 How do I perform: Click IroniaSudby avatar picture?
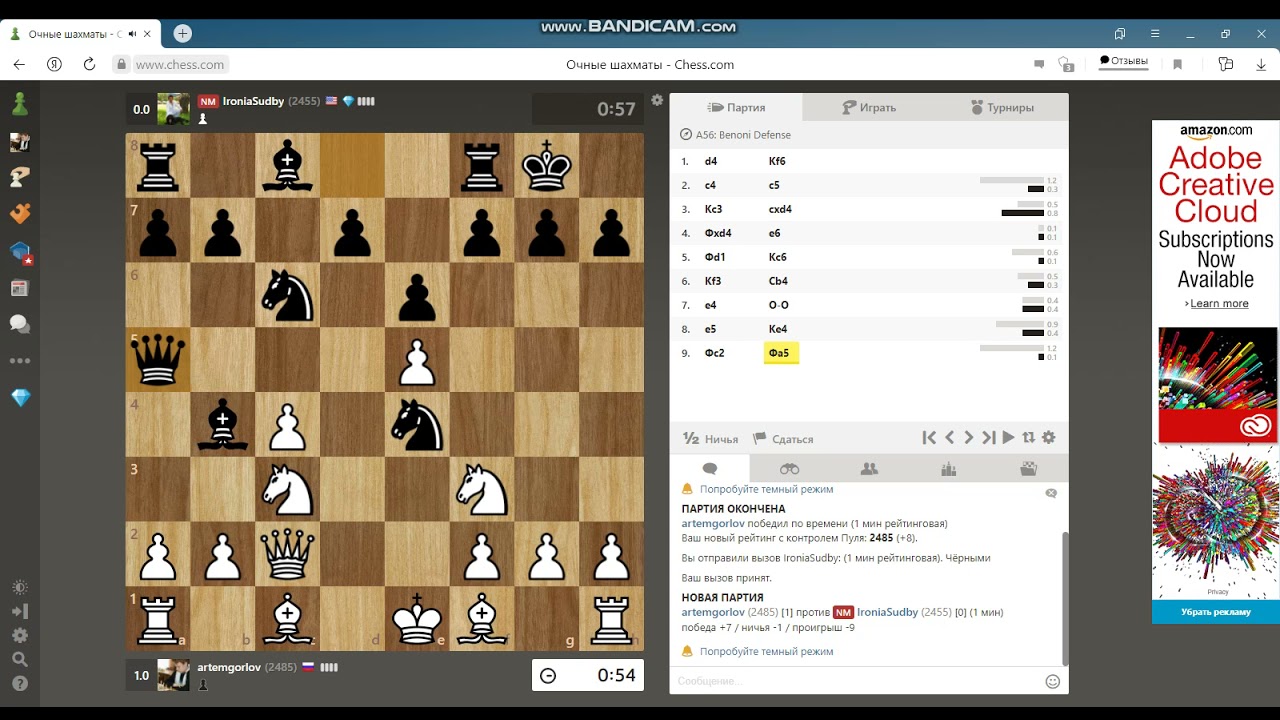pos(174,109)
